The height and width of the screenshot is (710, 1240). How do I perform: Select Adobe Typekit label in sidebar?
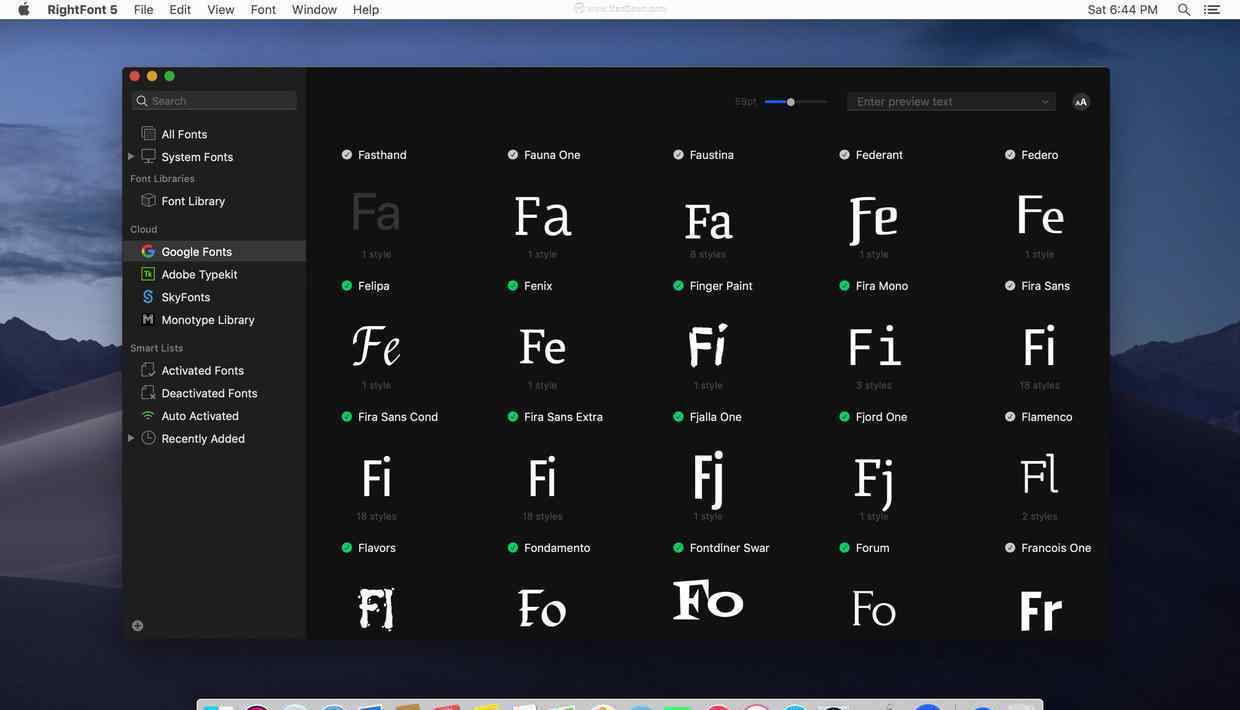point(199,274)
